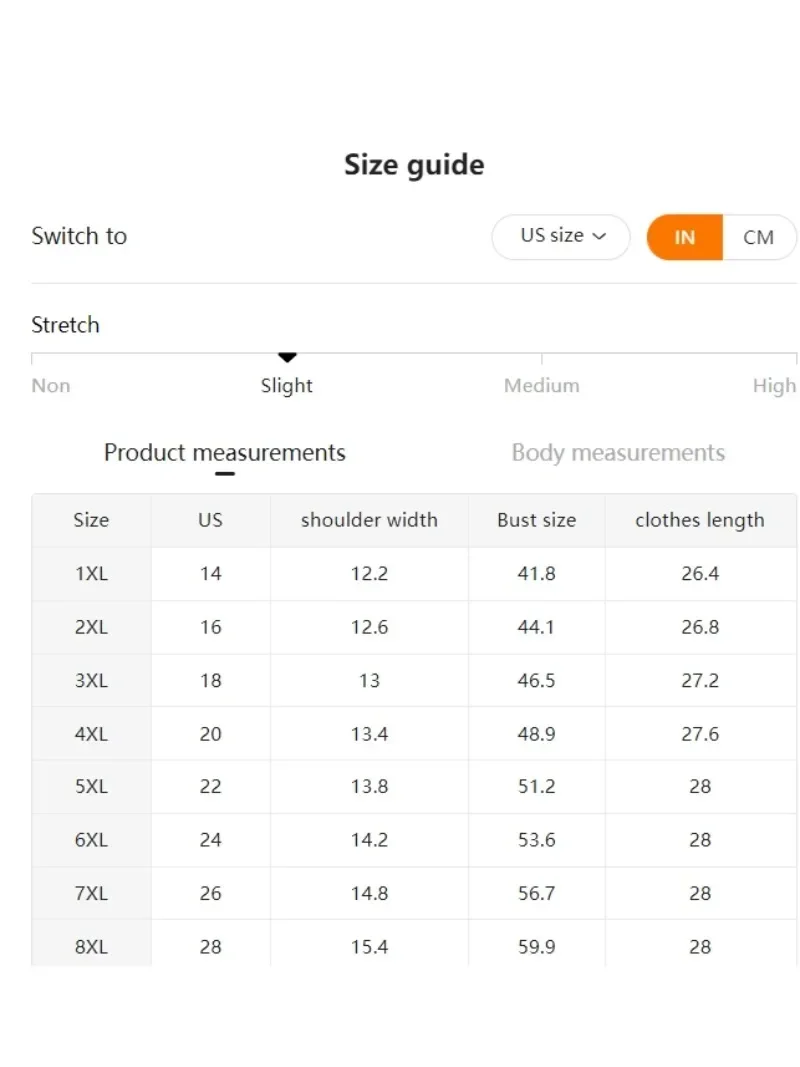Screen dimensions: 800x1067
Task: Click the Non stretch label
Action: pyautogui.click(x=51, y=386)
